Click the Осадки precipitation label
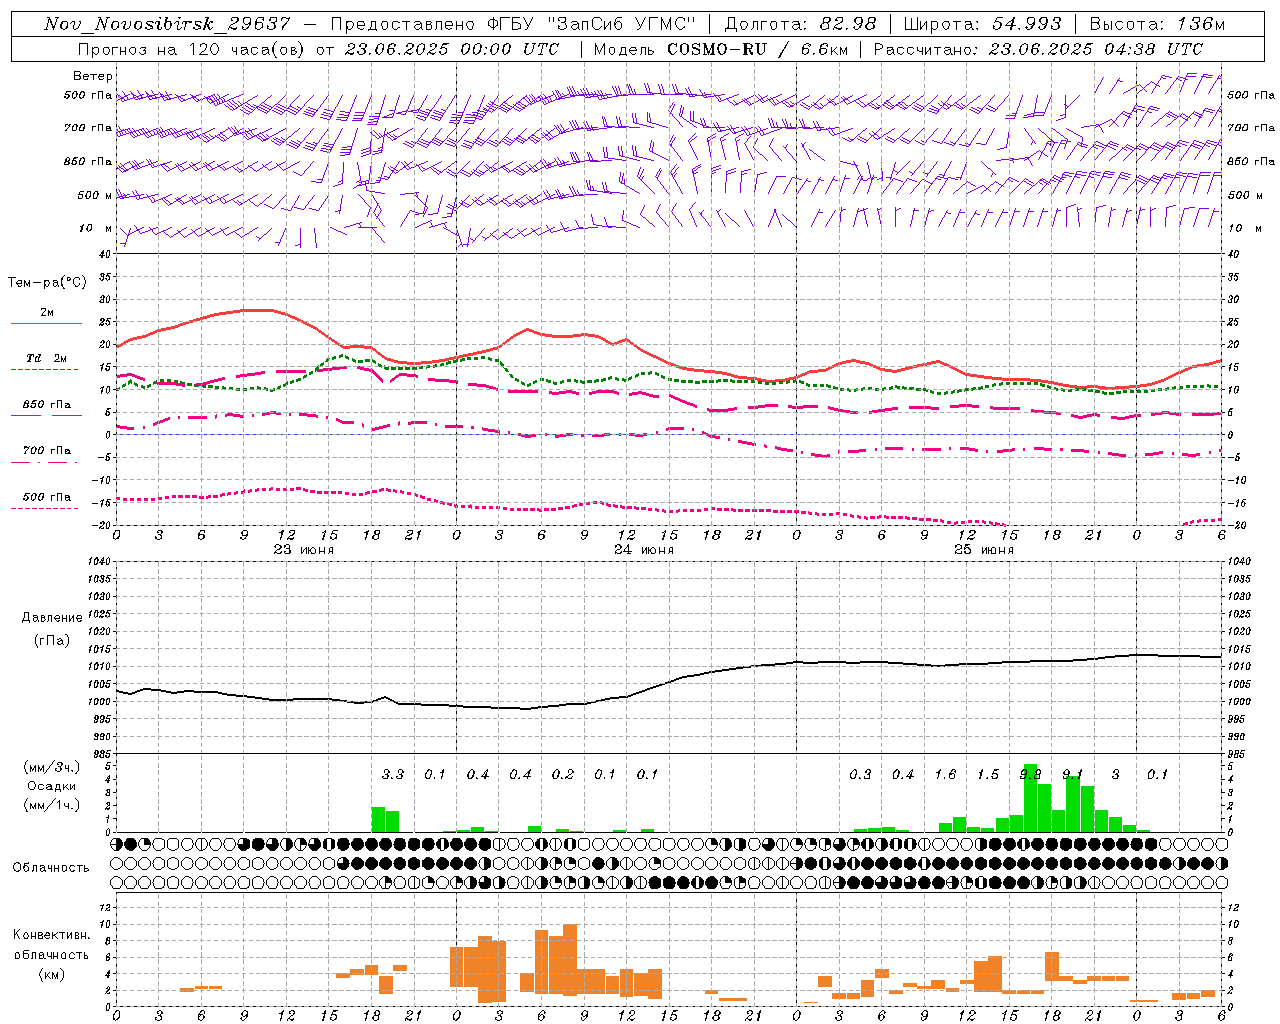 52,786
